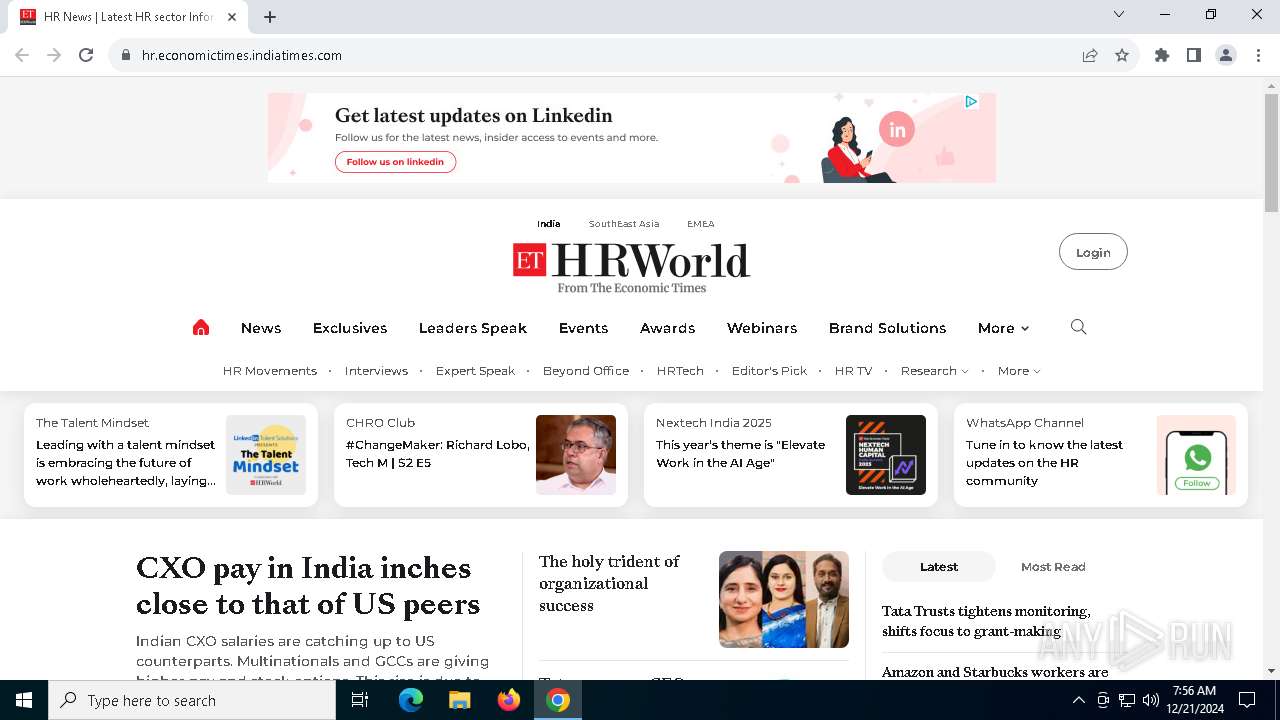Viewport: 1280px width, 720px height.
Task: Open the Beyond Office link
Action: 586,371
